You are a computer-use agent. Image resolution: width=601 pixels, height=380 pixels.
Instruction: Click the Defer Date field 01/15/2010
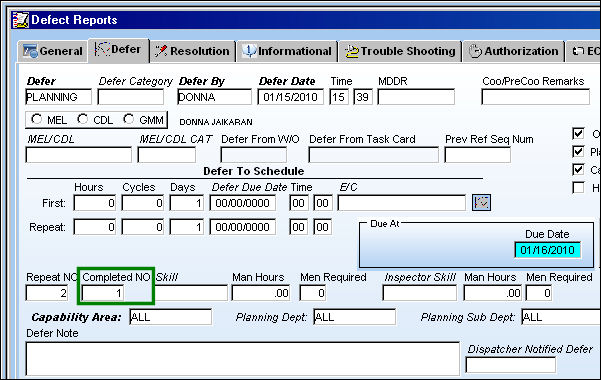[x=291, y=97]
